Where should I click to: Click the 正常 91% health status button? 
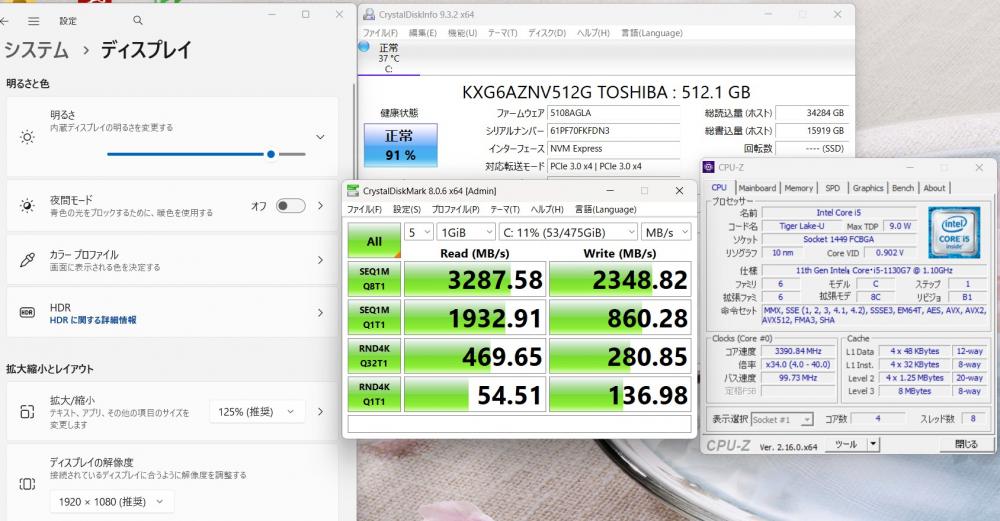click(401, 145)
